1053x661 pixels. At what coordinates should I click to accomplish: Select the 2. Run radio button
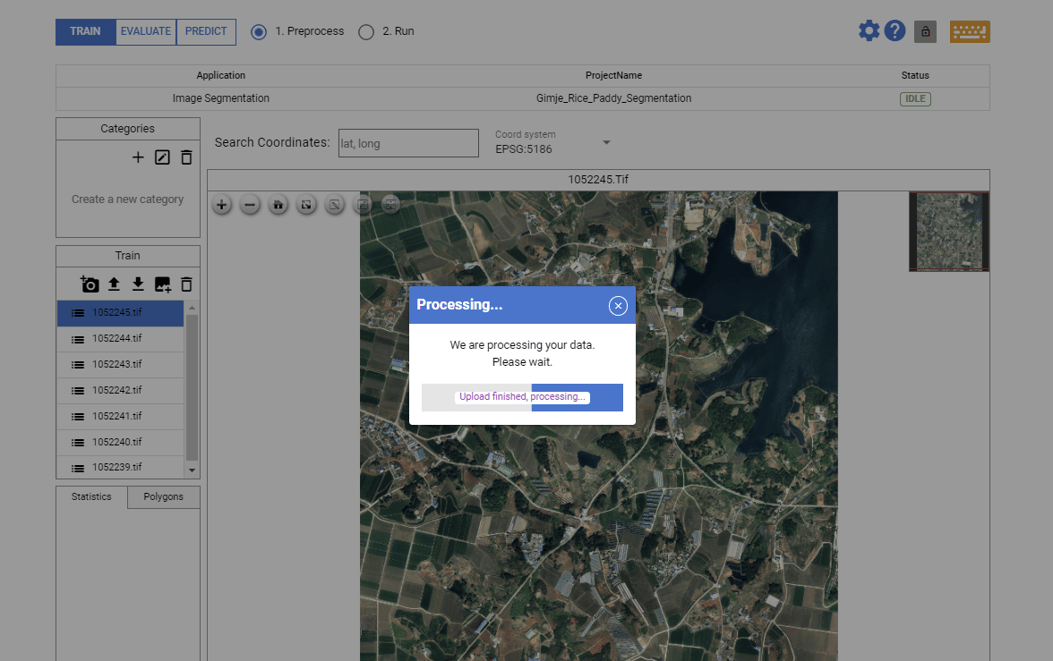click(x=366, y=31)
